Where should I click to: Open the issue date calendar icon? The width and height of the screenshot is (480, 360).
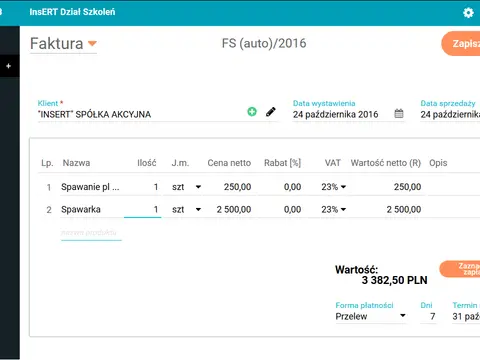pyautogui.click(x=399, y=114)
